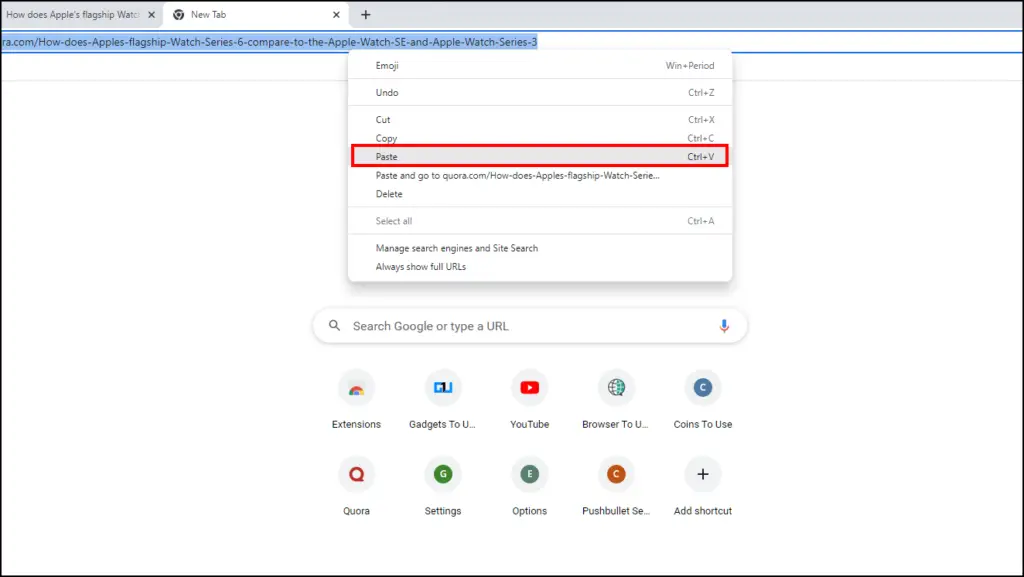Toggle Always show full URLs
This screenshot has width=1024, height=577.
tap(540, 267)
